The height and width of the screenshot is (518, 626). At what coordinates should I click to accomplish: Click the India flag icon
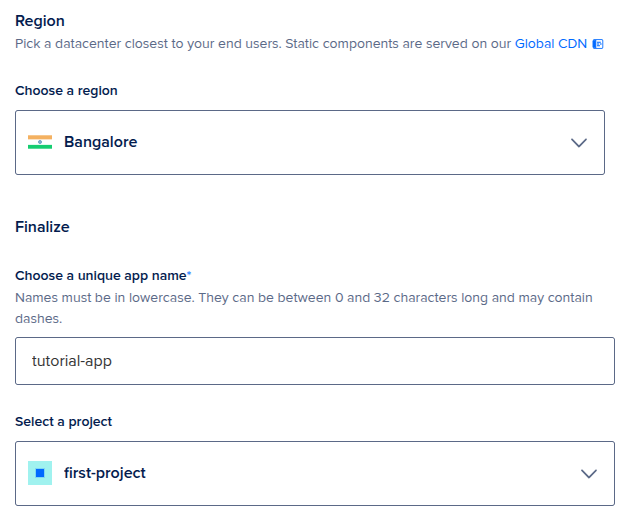pyautogui.click(x=40, y=142)
